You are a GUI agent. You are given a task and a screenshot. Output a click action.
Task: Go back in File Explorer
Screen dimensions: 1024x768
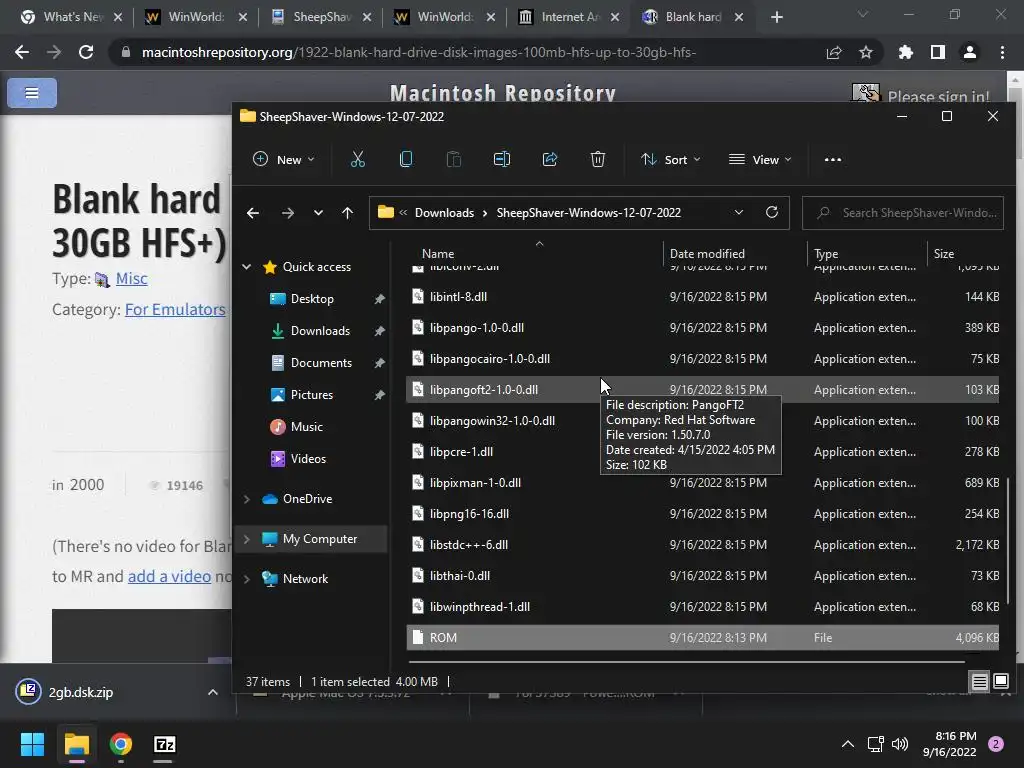253,213
